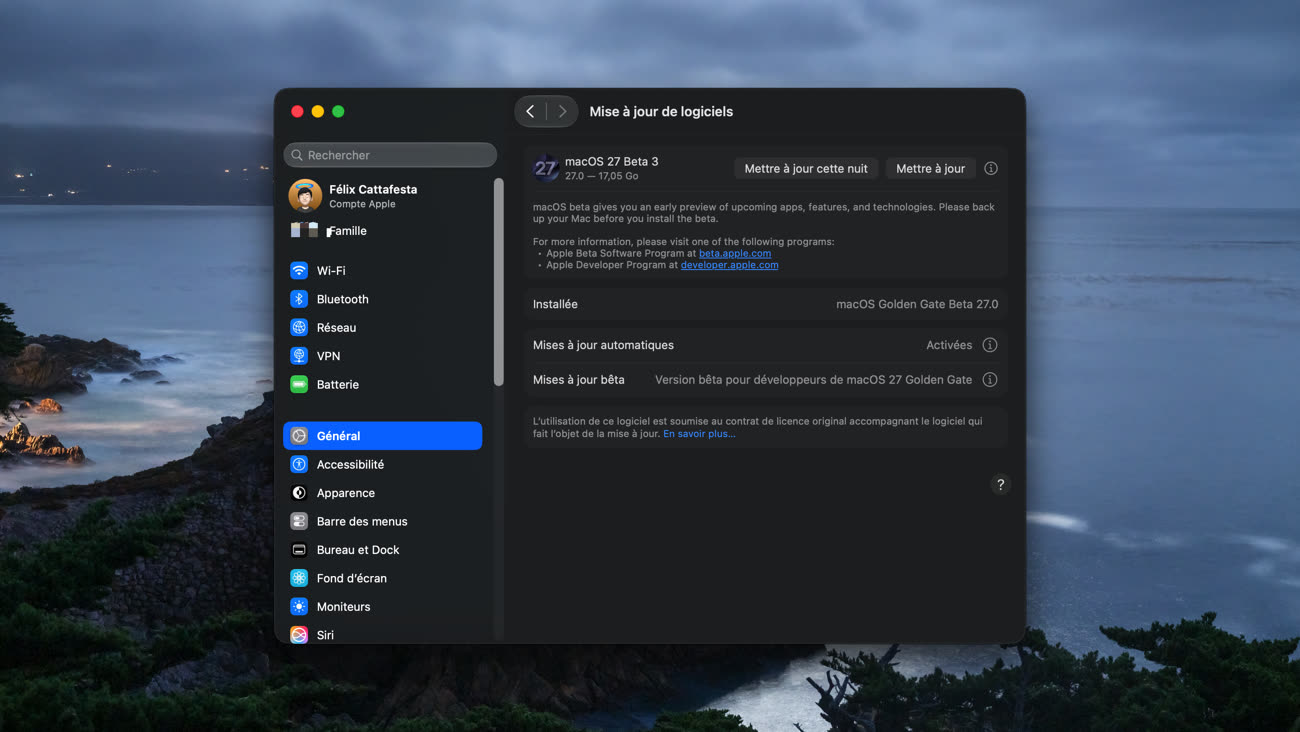
Task: Open Wi-Fi settings icon in sidebar
Action: pyautogui.click(x=299, y=271)
